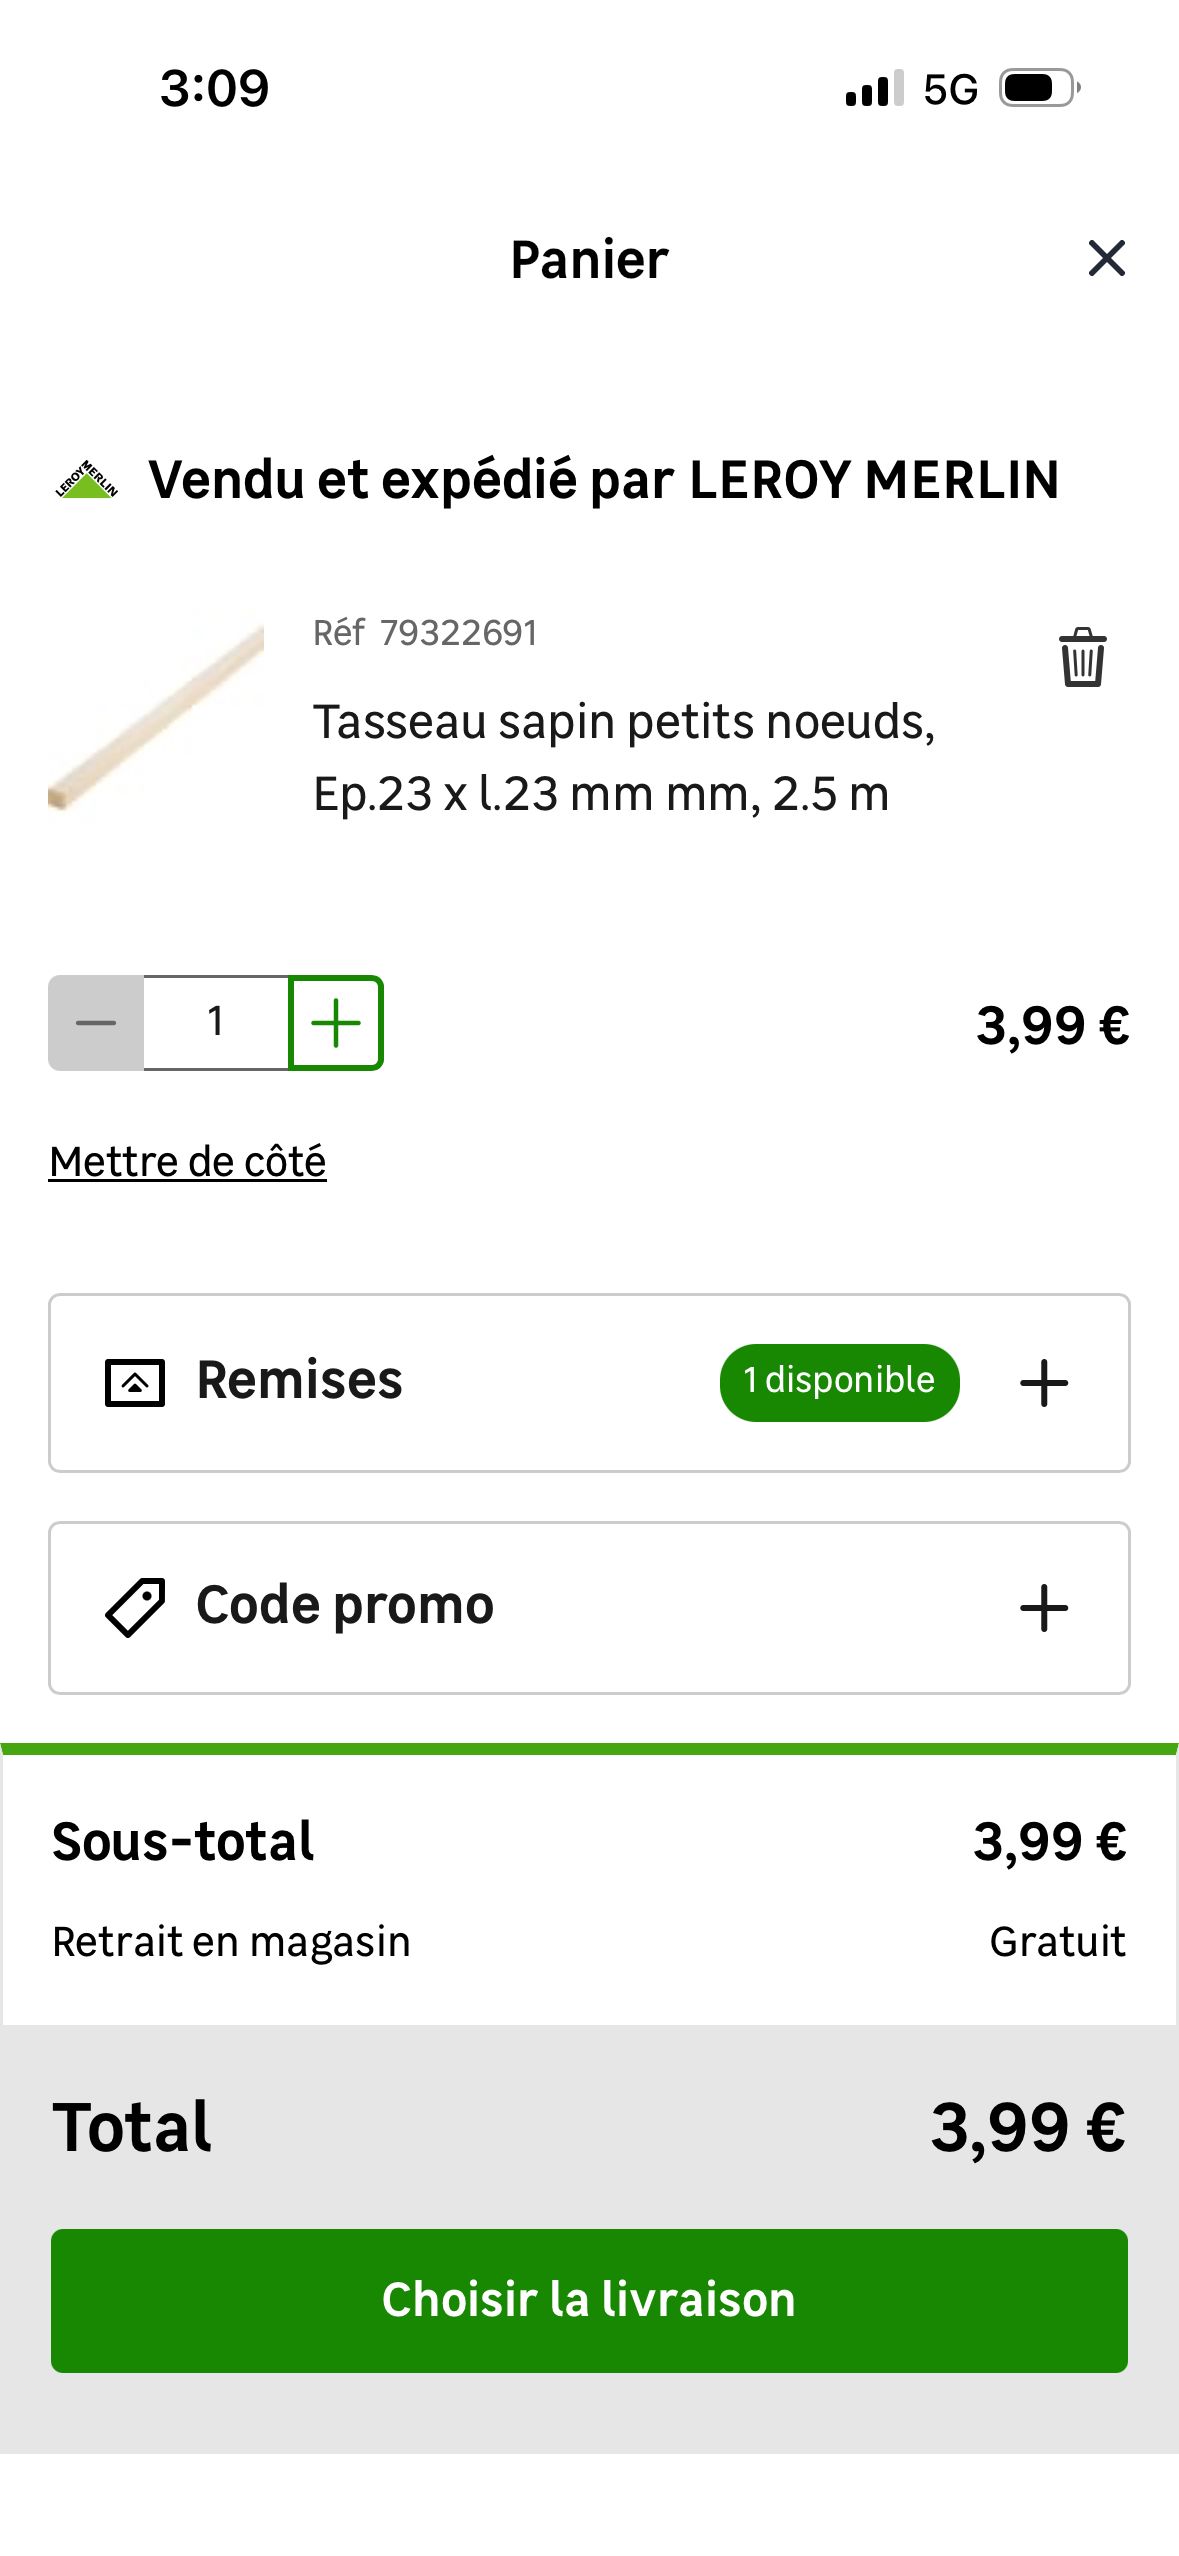This screenshot has height=2556, width=1179.
Task: Tap the Code promo tag icon
Action: point(135,1608)
